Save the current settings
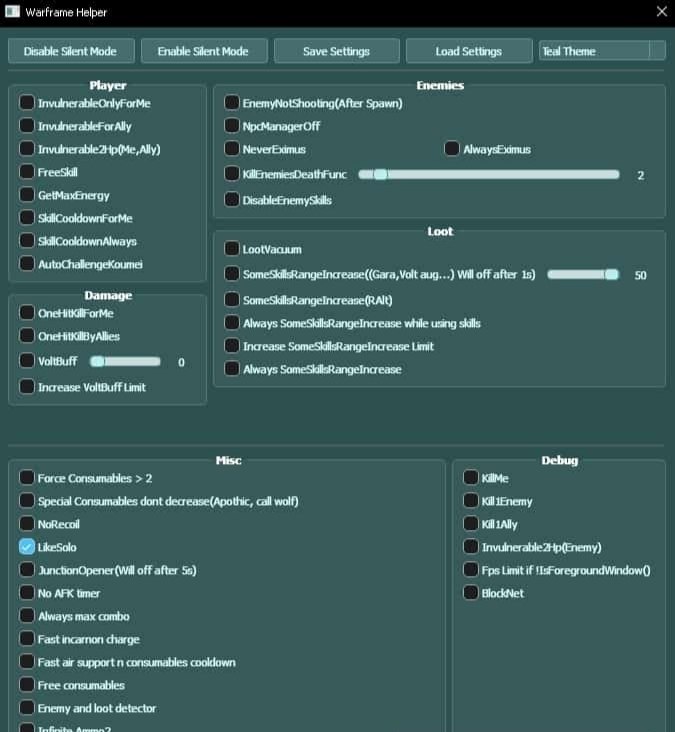The image size is (675, 732). coord(337,51)
